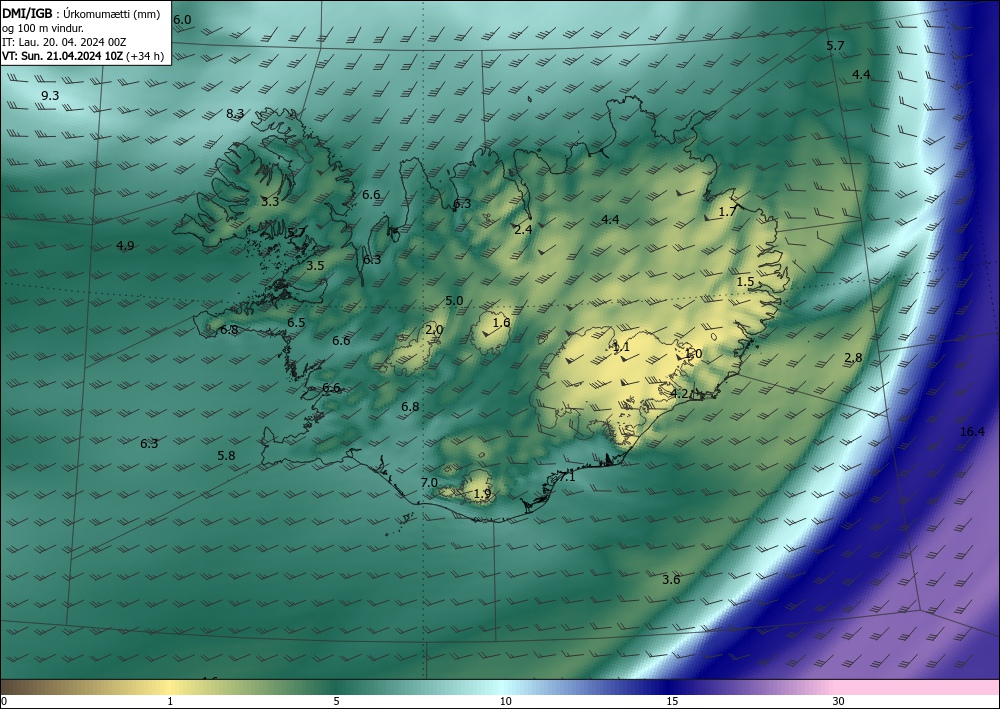Click the 'og 100 m vindur.' caption line
The image size is (1000, 709).
43,28
